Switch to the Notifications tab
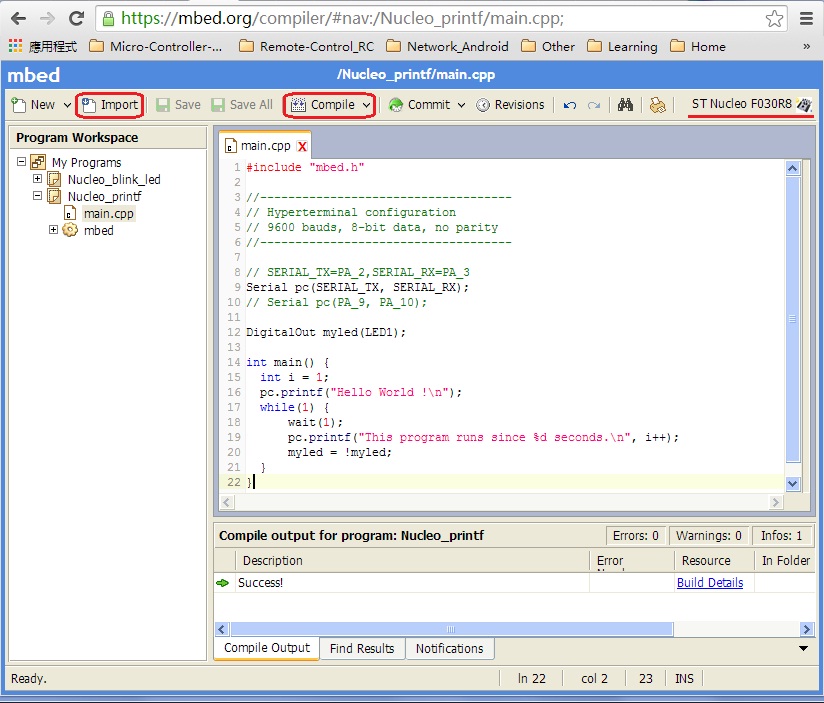 pos(449,648)
